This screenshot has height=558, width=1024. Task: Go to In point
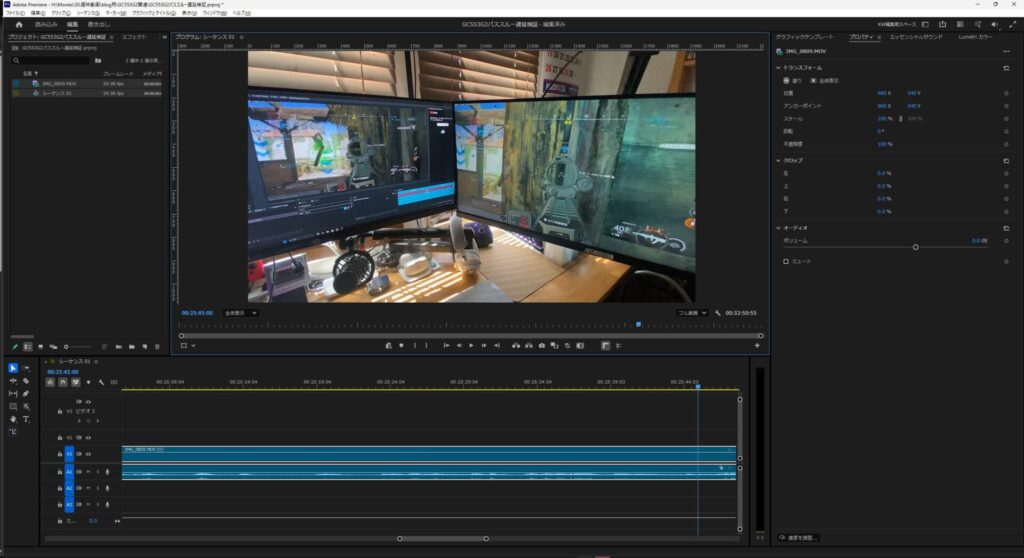pos(446,346)
